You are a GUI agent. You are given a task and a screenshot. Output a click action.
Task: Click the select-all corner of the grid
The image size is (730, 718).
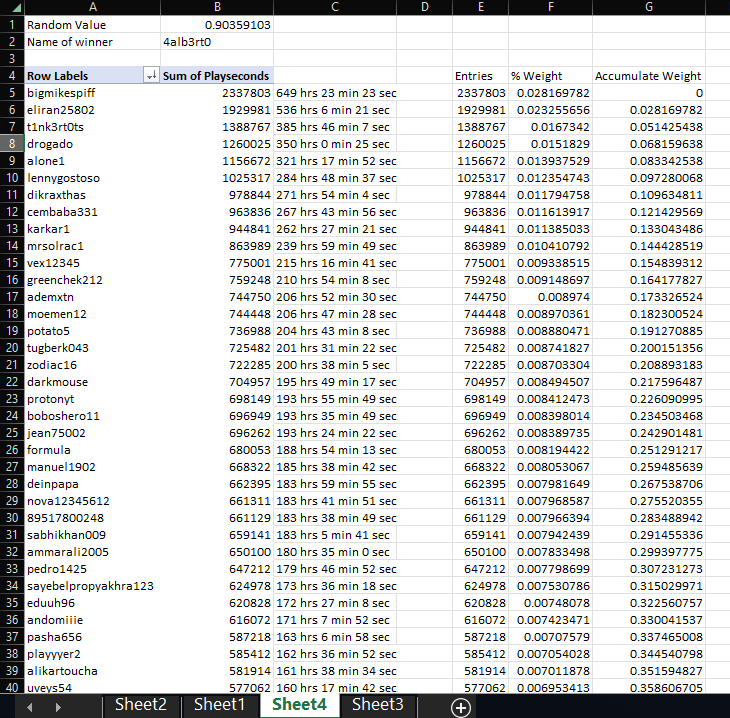[x=10, y=7]
